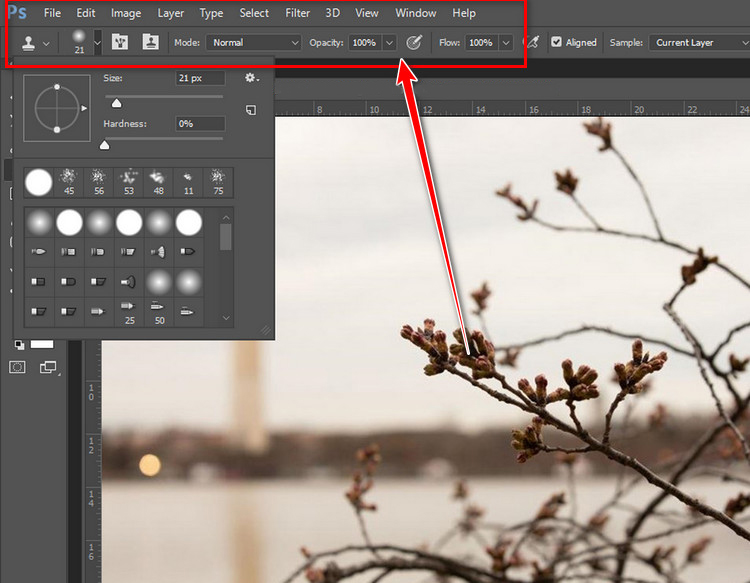
Task: Expand the Opacity slider dropdown arrow
Action: 390,43
